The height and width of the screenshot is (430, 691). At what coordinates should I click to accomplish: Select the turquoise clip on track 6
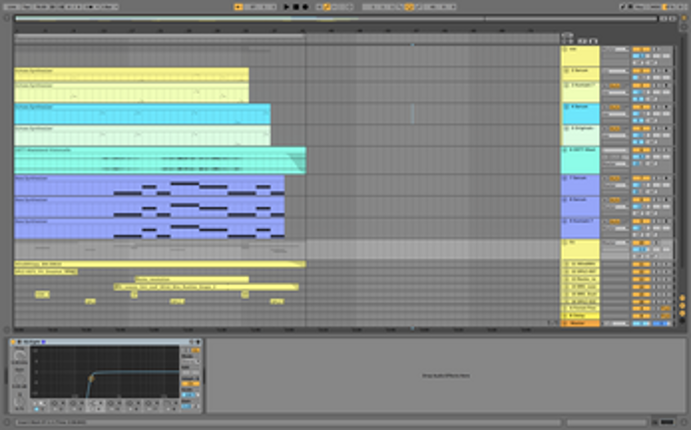tap(160, 160)
